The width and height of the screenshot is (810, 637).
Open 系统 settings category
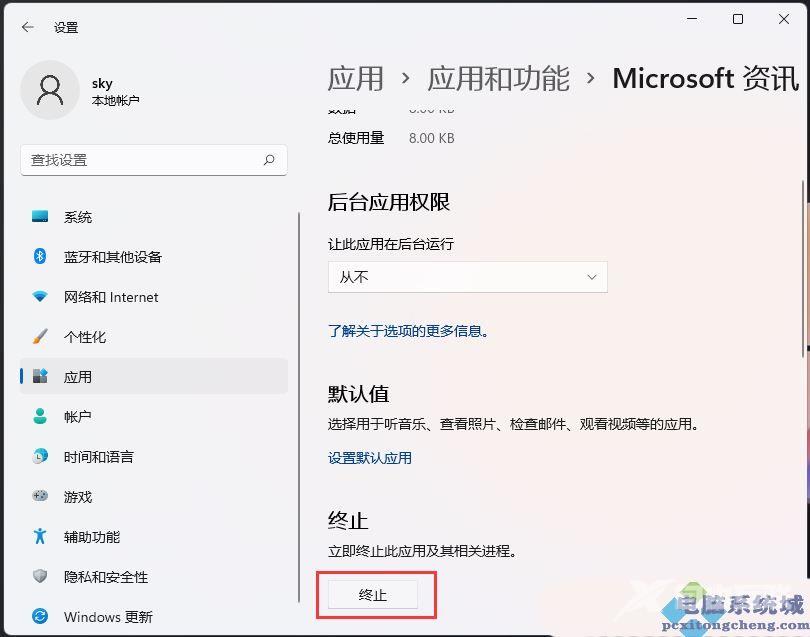pyautogui.click(x=153, y=216)
